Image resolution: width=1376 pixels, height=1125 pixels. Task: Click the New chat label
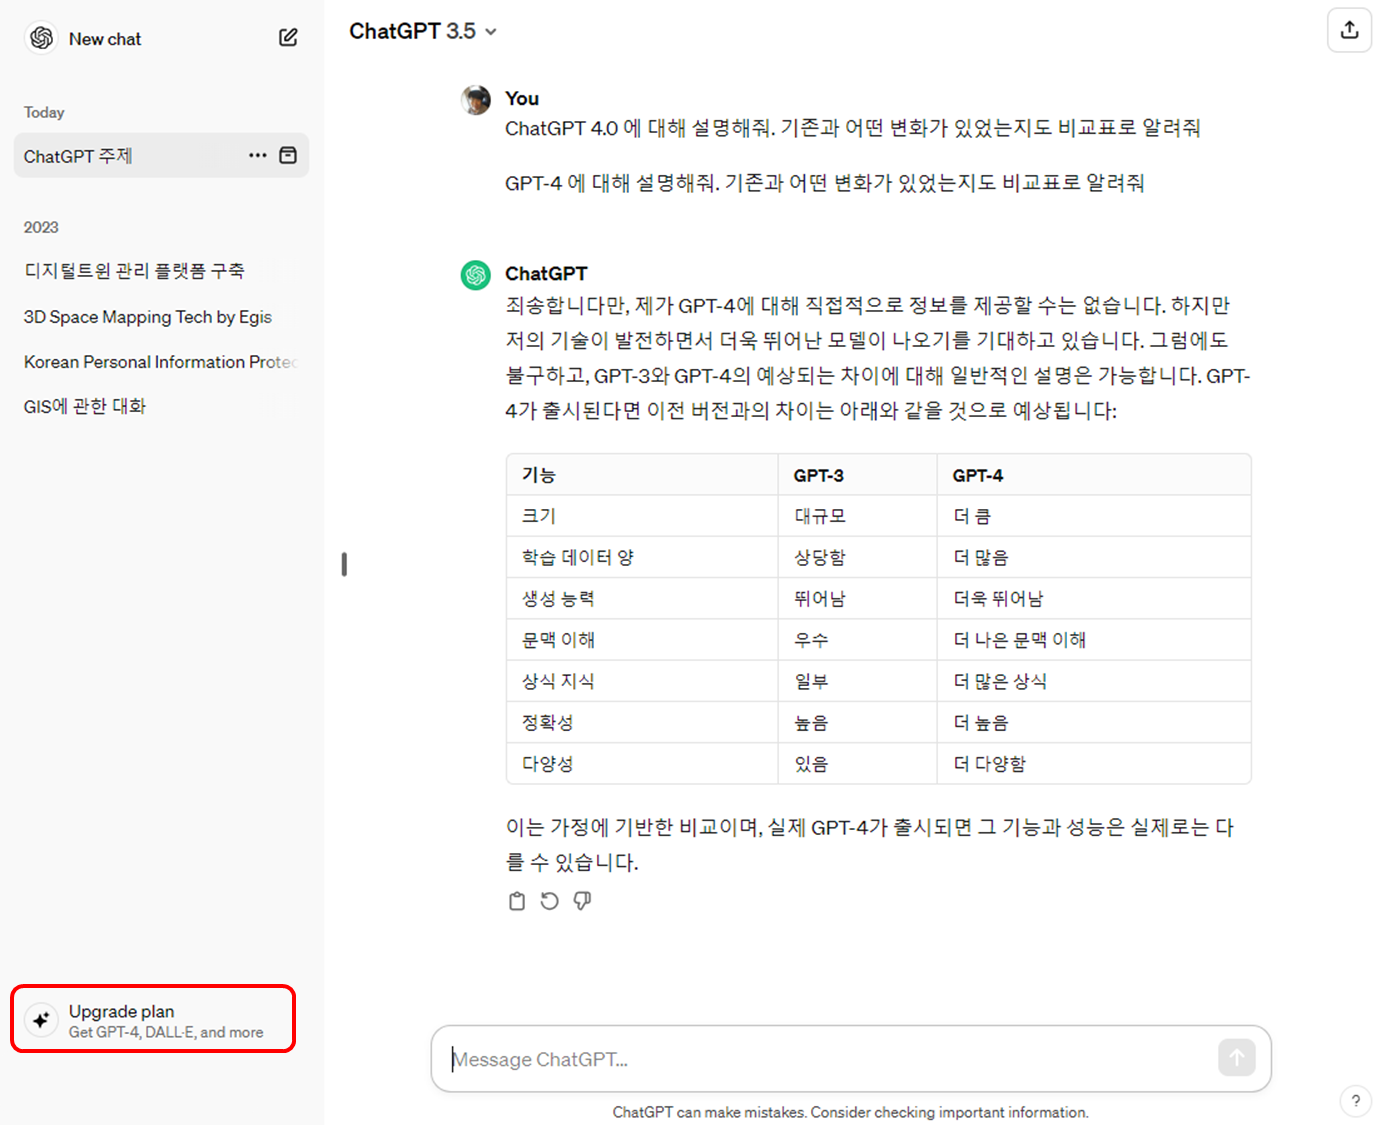coord(105,39)
